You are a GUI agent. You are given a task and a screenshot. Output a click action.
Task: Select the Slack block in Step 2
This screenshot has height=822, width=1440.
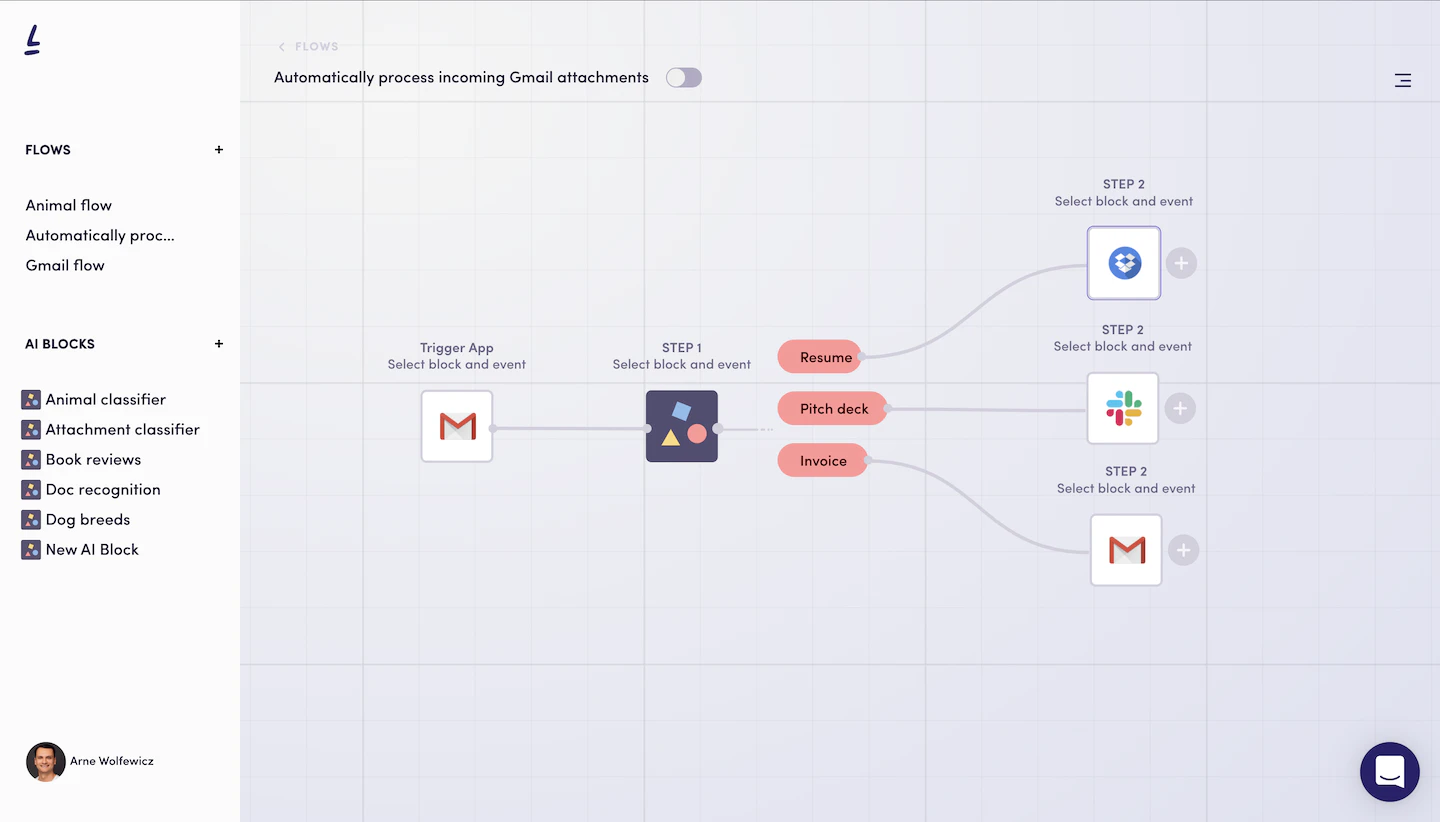click(x=1122, y=408)
